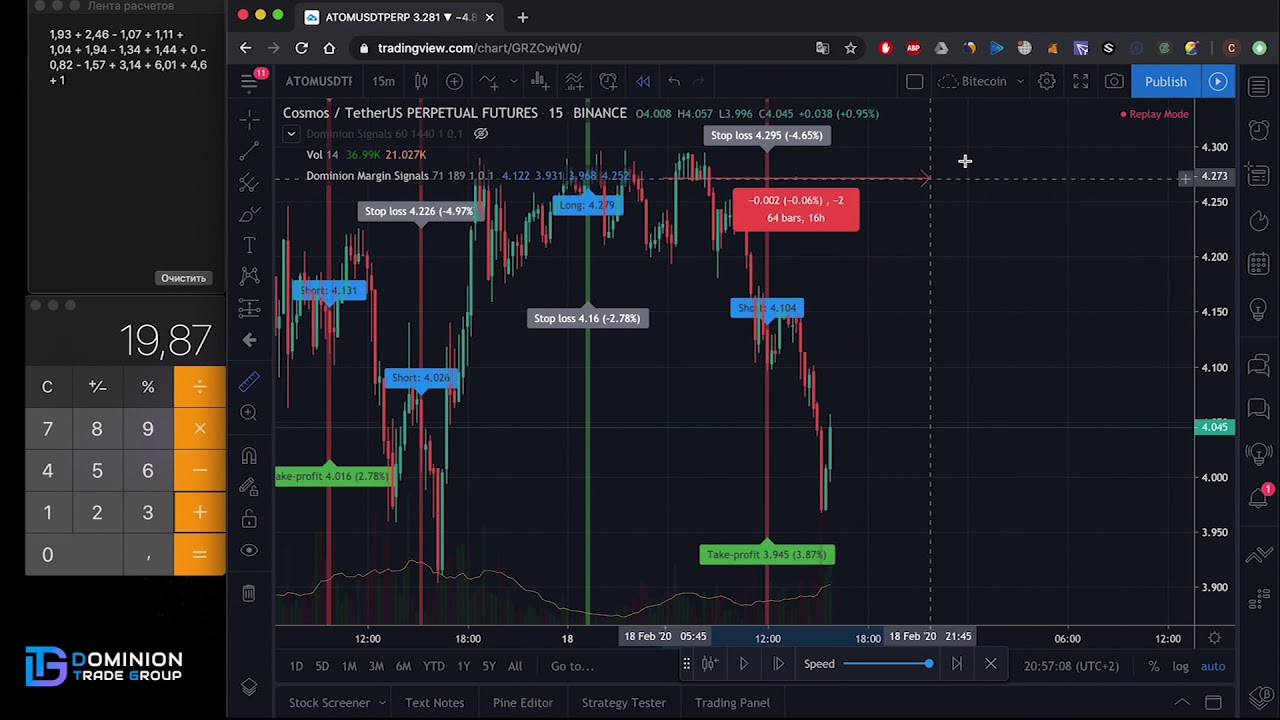Viewport: 1280px width, 720px height.
Task: Remove drawings with the trash icon
Action: pyautogui.click(x=249, y=593)
